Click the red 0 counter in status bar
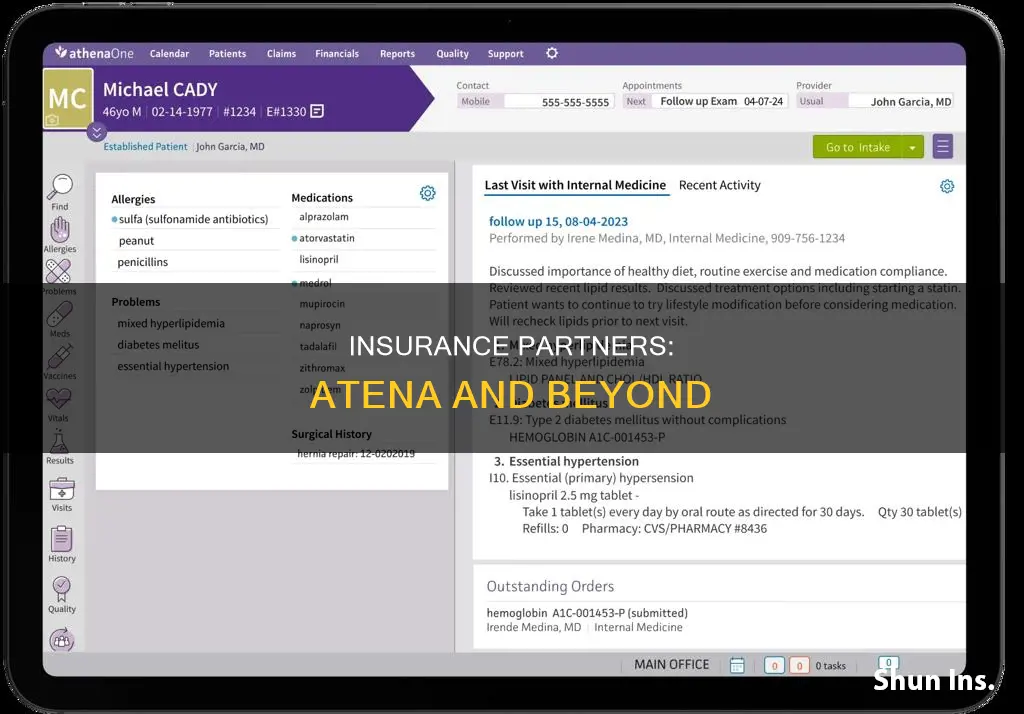Image resolution: width=1024 pixels, height=714 pixels. point(799,666)
